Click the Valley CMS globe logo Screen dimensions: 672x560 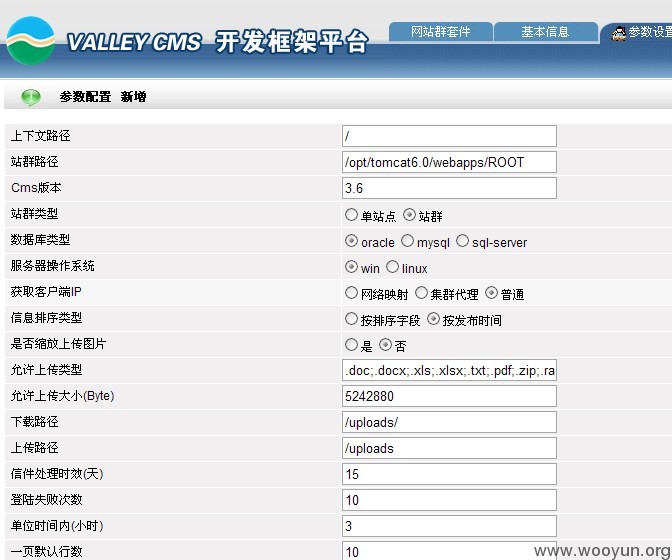point(31,41)
